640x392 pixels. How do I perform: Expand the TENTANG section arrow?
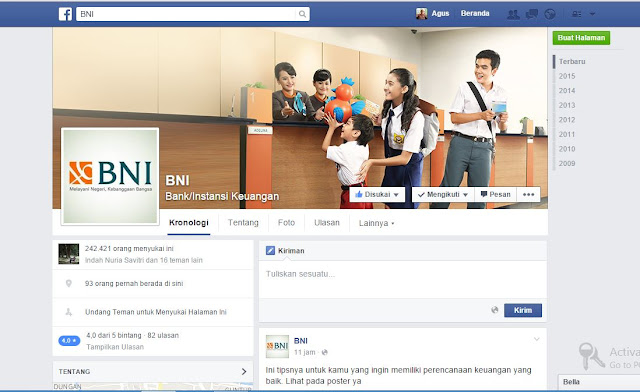tap(244, 371)
